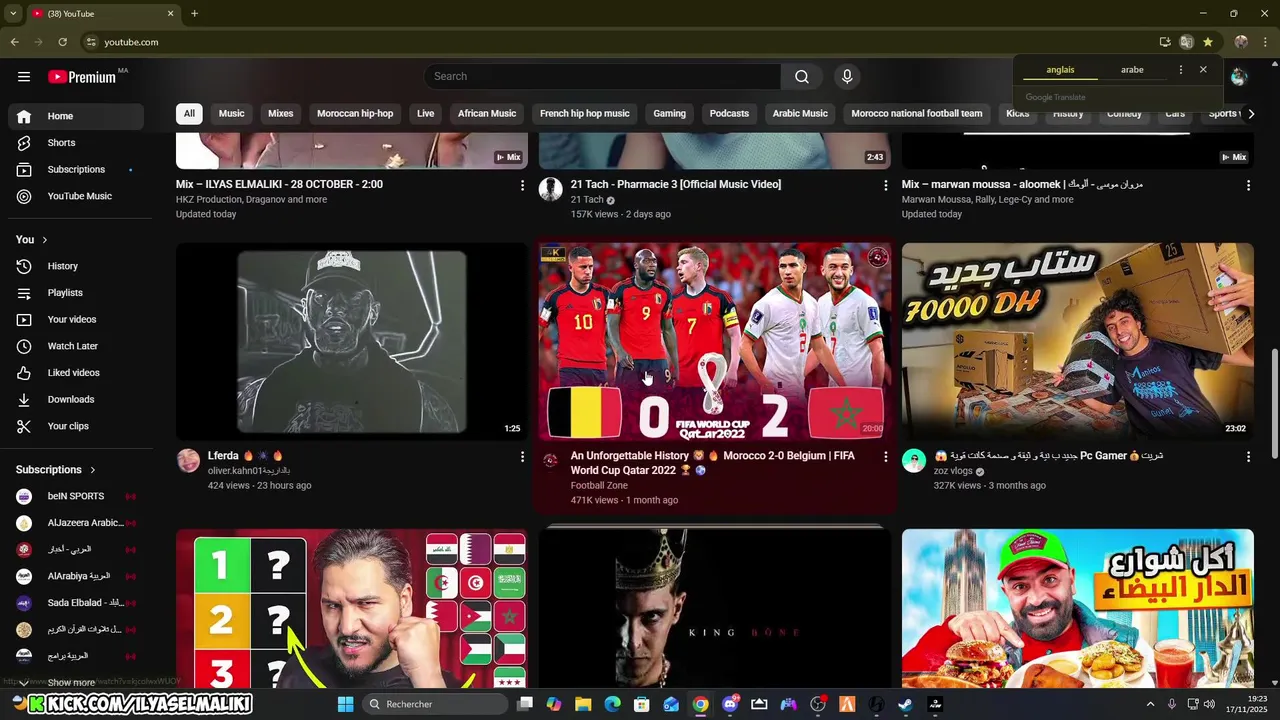1280x720 pixels.
Task: Open the hamburger guide menu
Action: pos(24,76)
